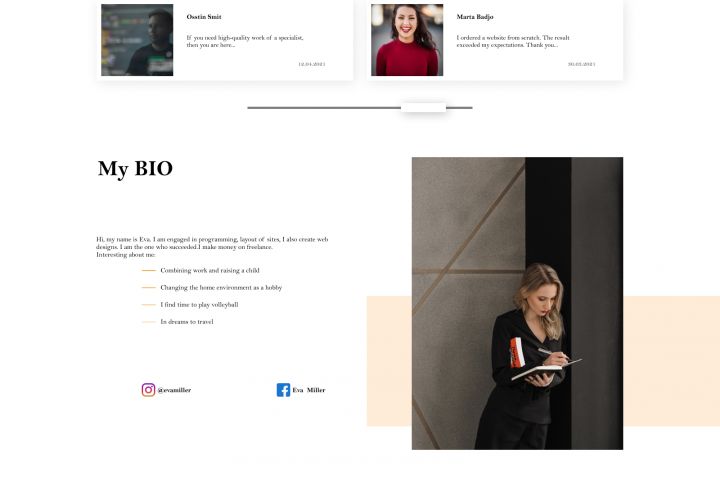Select 'Combining work and raising a child' item
720x480 pixels.
[210, 271]
